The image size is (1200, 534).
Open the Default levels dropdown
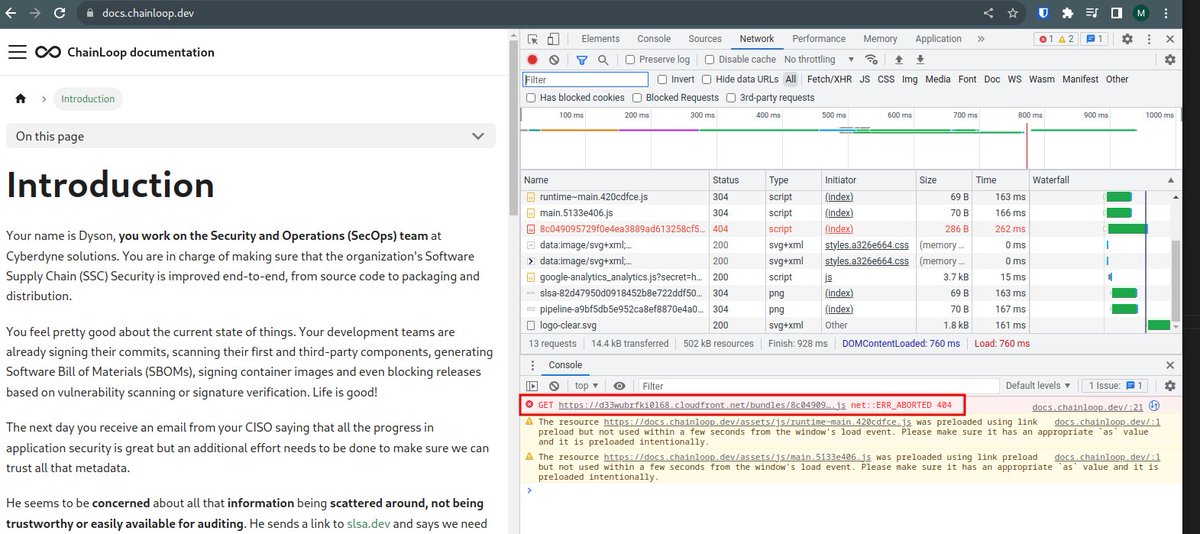coord(1037,386)
